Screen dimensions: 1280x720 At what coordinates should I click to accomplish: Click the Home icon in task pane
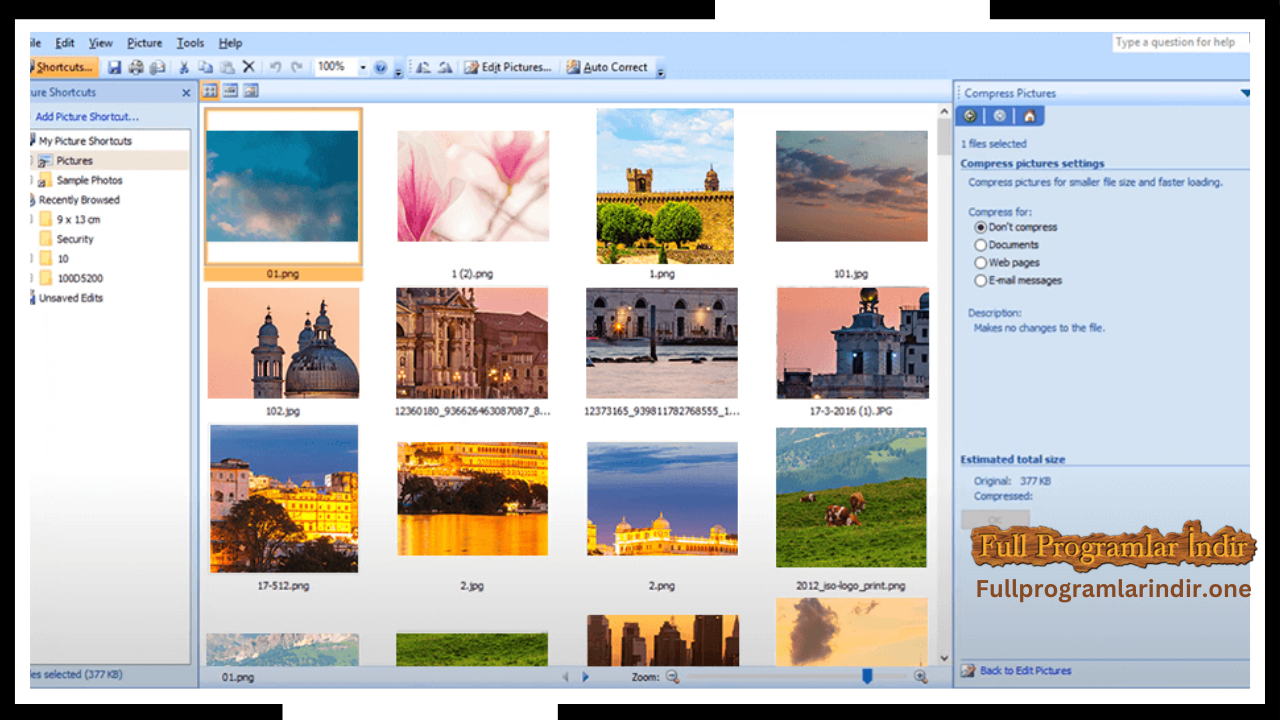tap(1028, 116)
